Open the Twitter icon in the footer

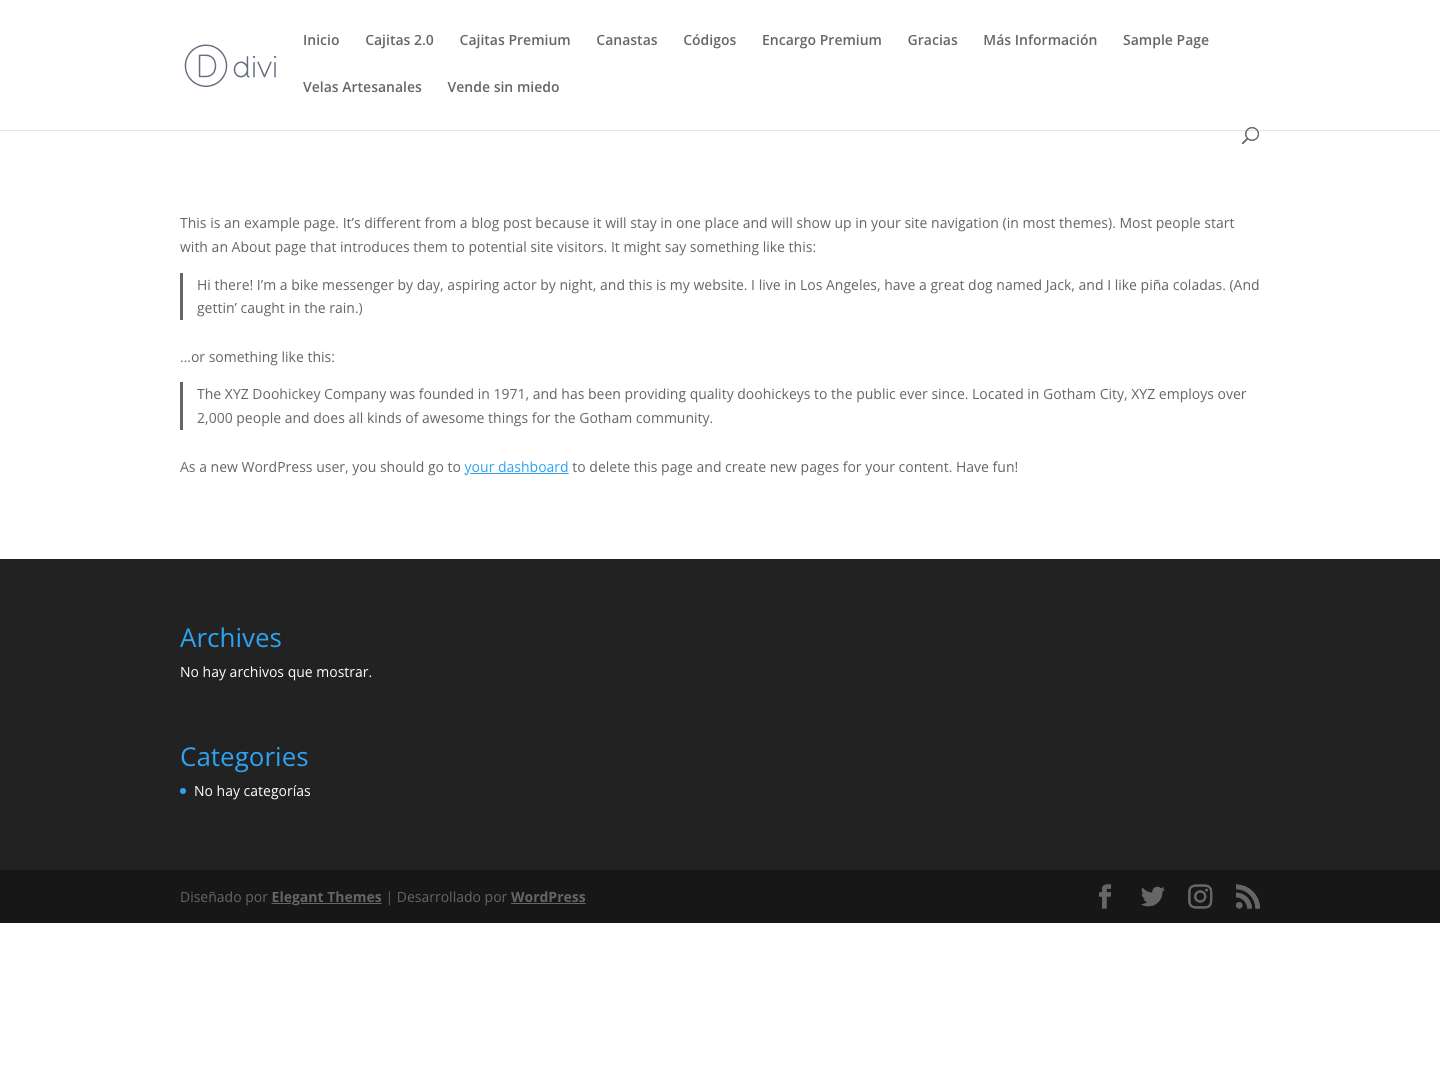1152,897
